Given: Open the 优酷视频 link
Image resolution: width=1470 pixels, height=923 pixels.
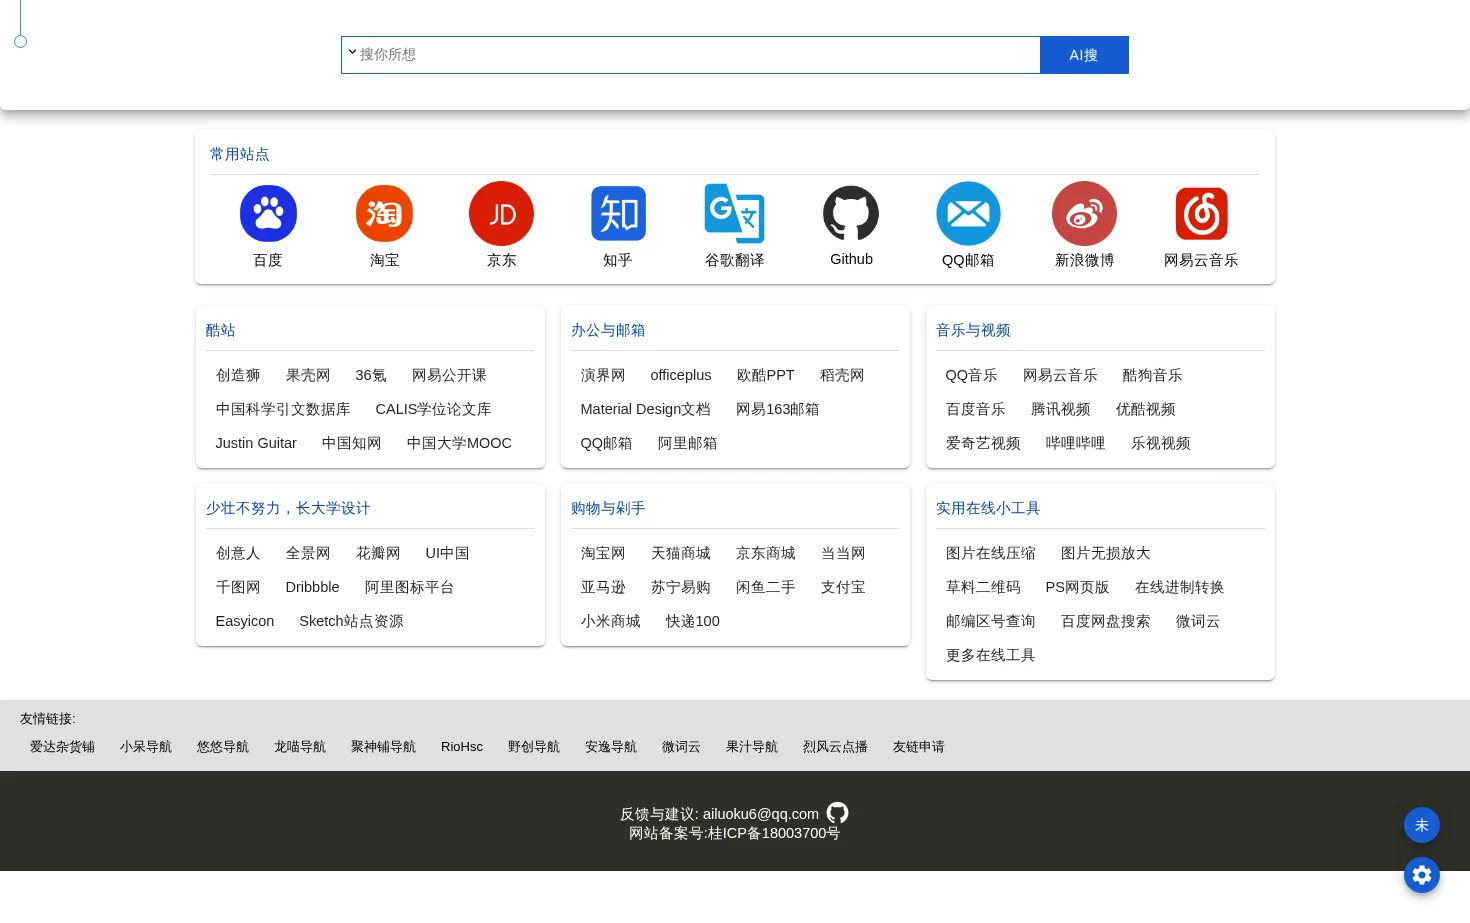Looking at the screenshot, I should pyautogui.click(x=1146, y=409).
